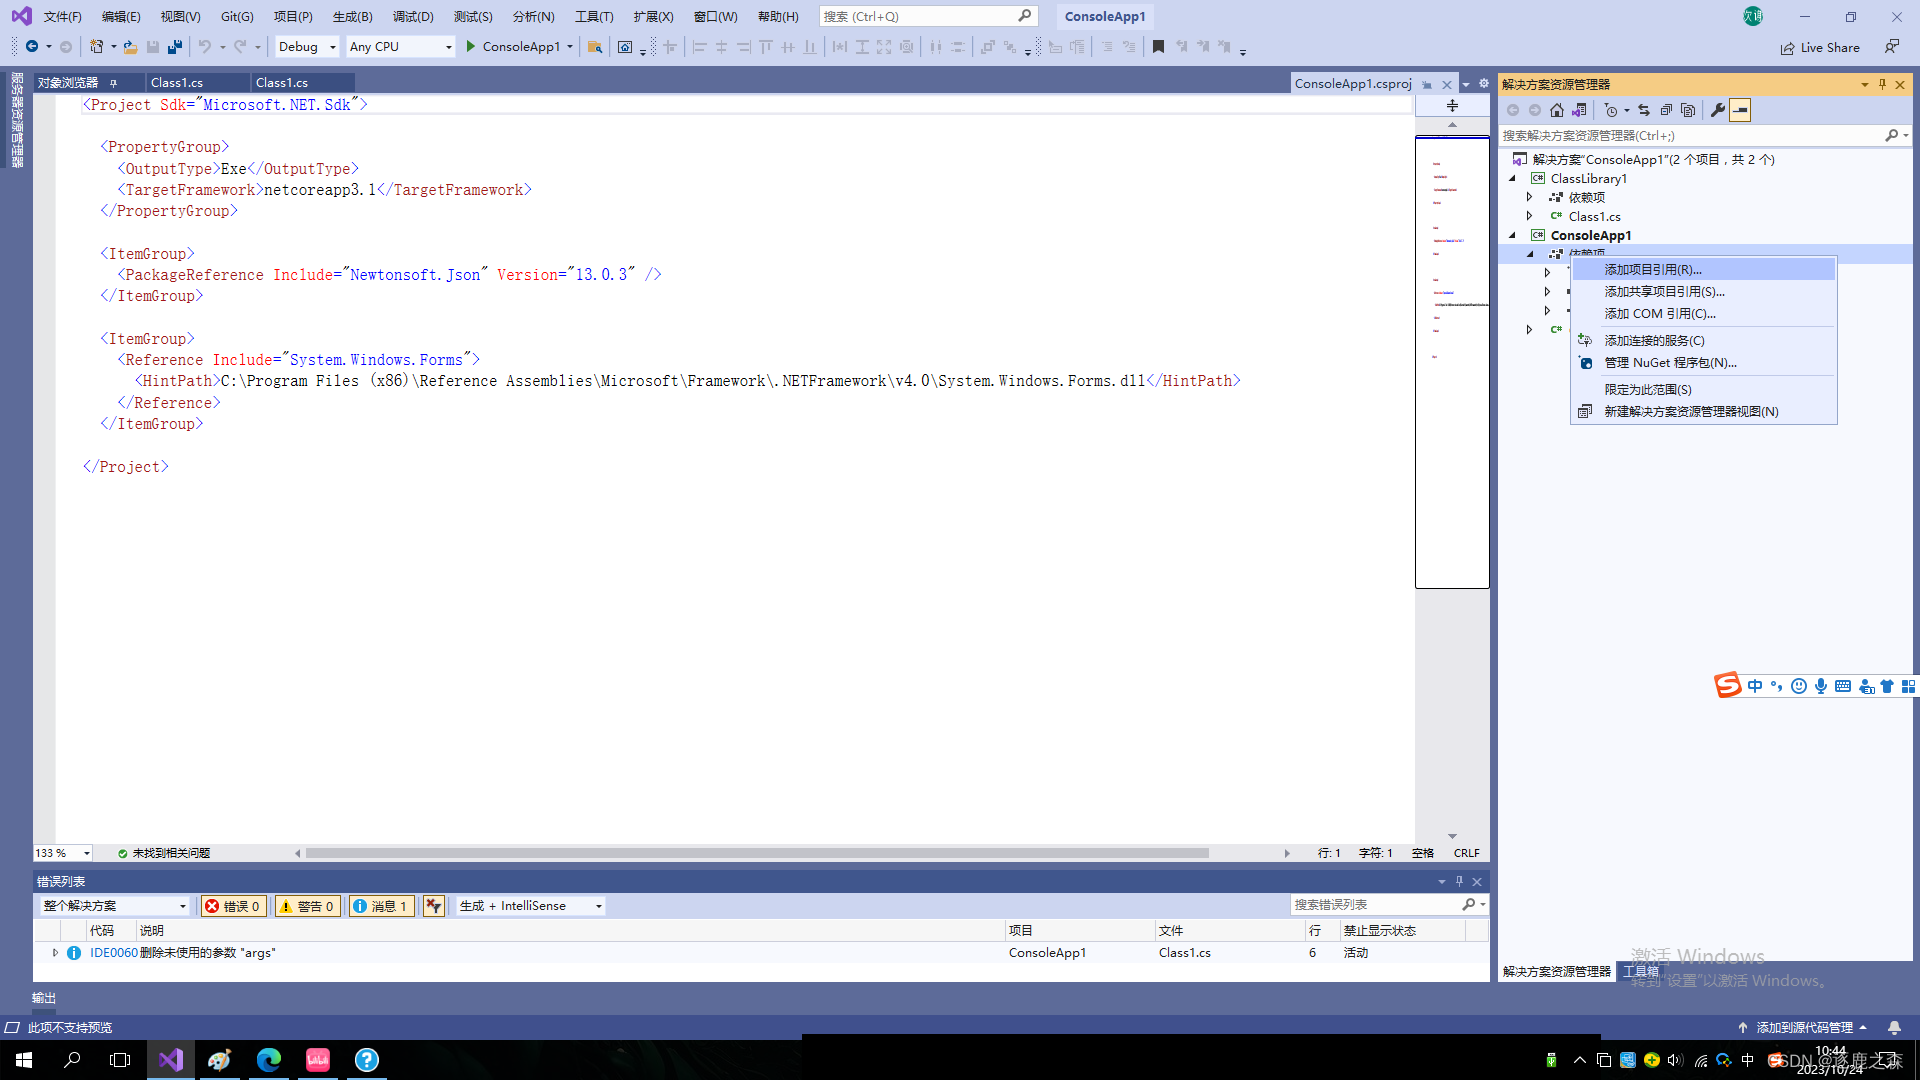The image size is (1920, 1080).
Task: Choose 添加共享项目引用(S)... from context menu
Action: [x=1704, y=292]
